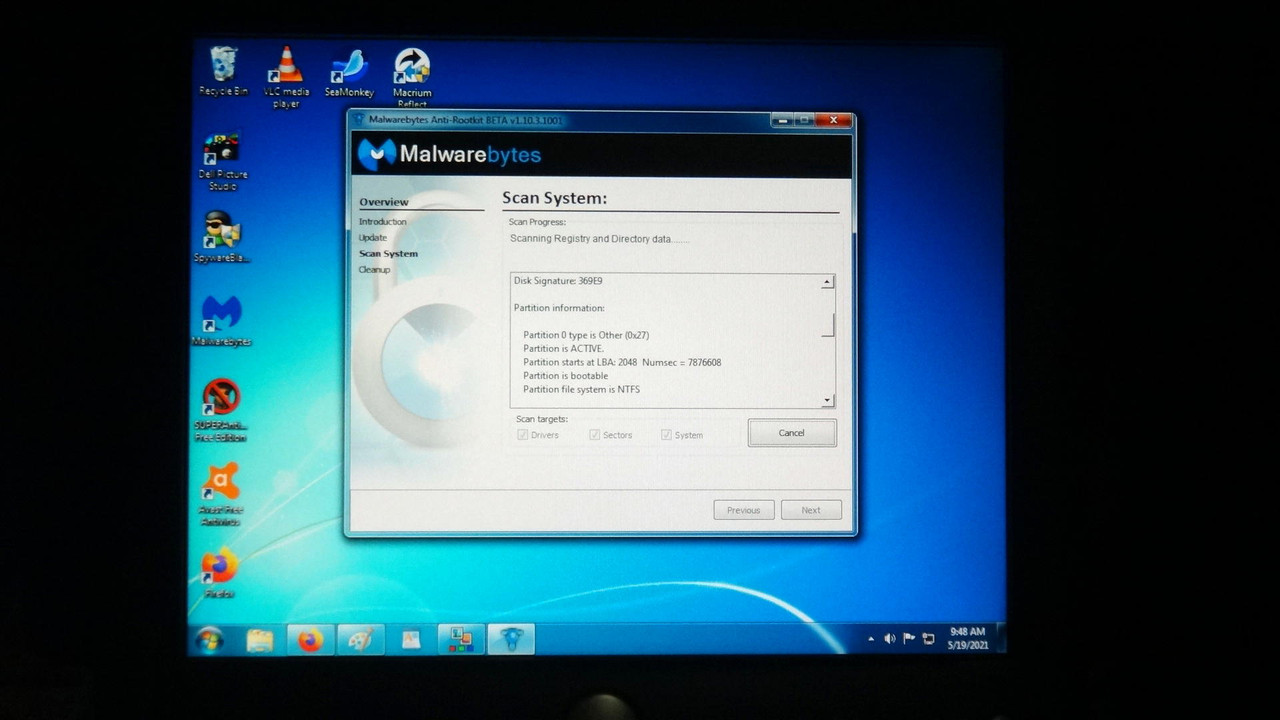
Task: Click the Windows Start button
Action: coord(209,640)
